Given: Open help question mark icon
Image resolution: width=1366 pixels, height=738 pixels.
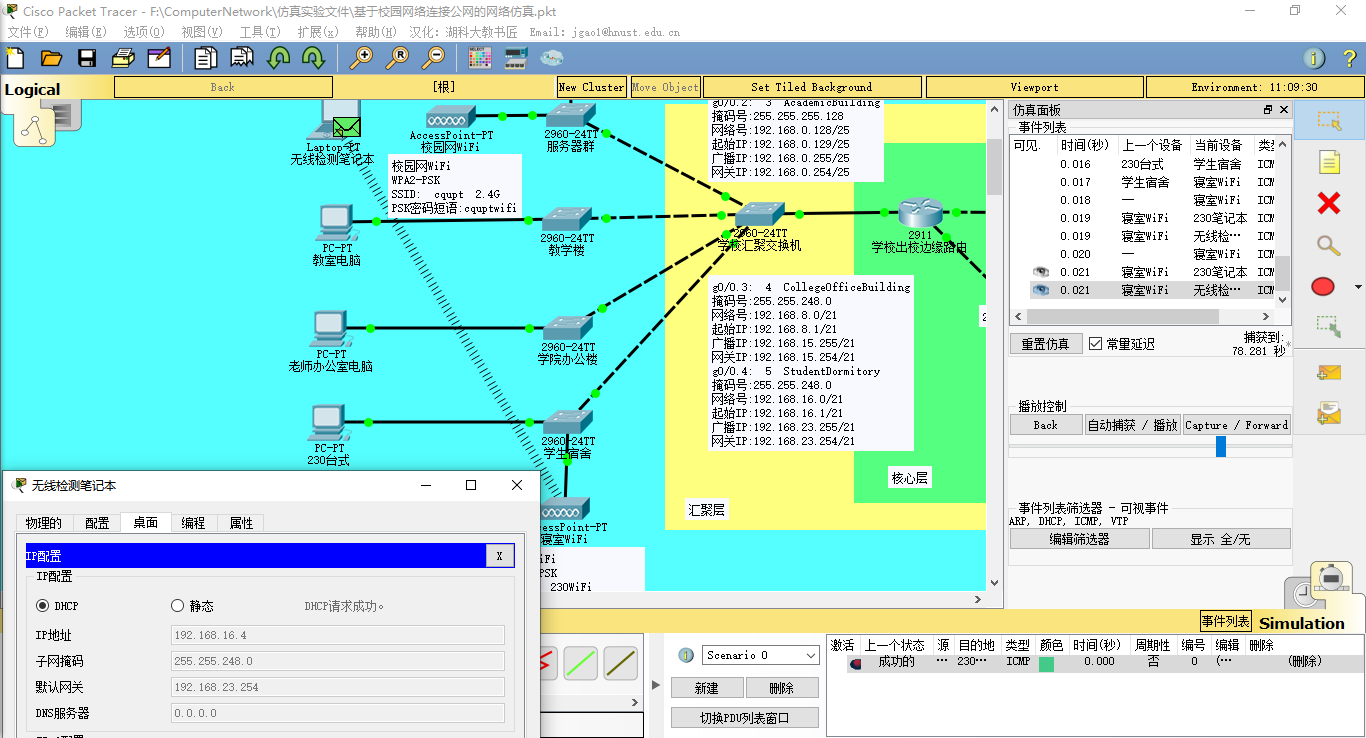Looking at the screenshot, I should 1348,58.
